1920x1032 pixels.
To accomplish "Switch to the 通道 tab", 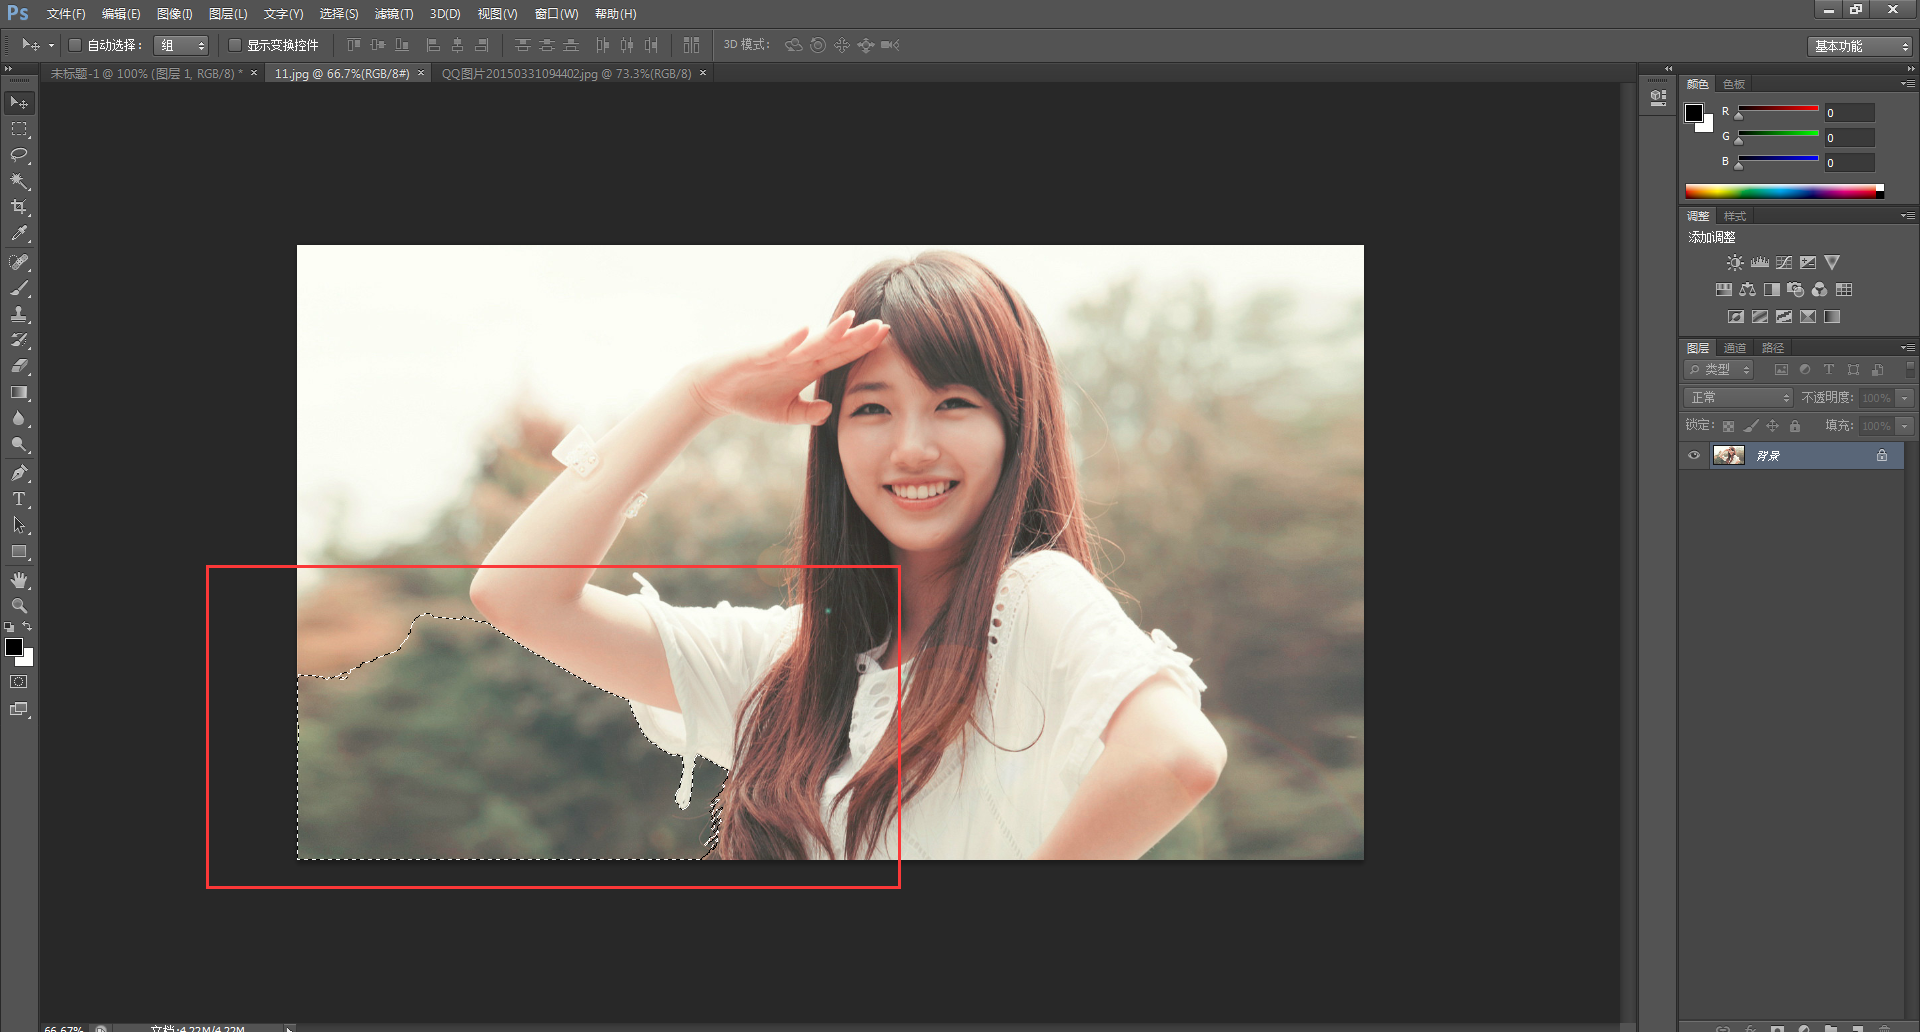I will pyautogui.click(x=1735, y=348).
